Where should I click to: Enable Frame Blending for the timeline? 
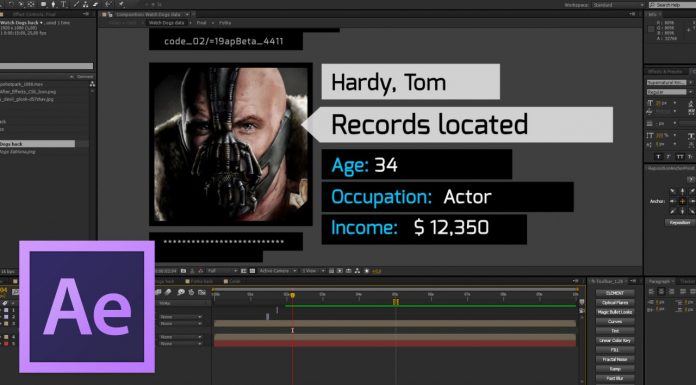(158, 292)
